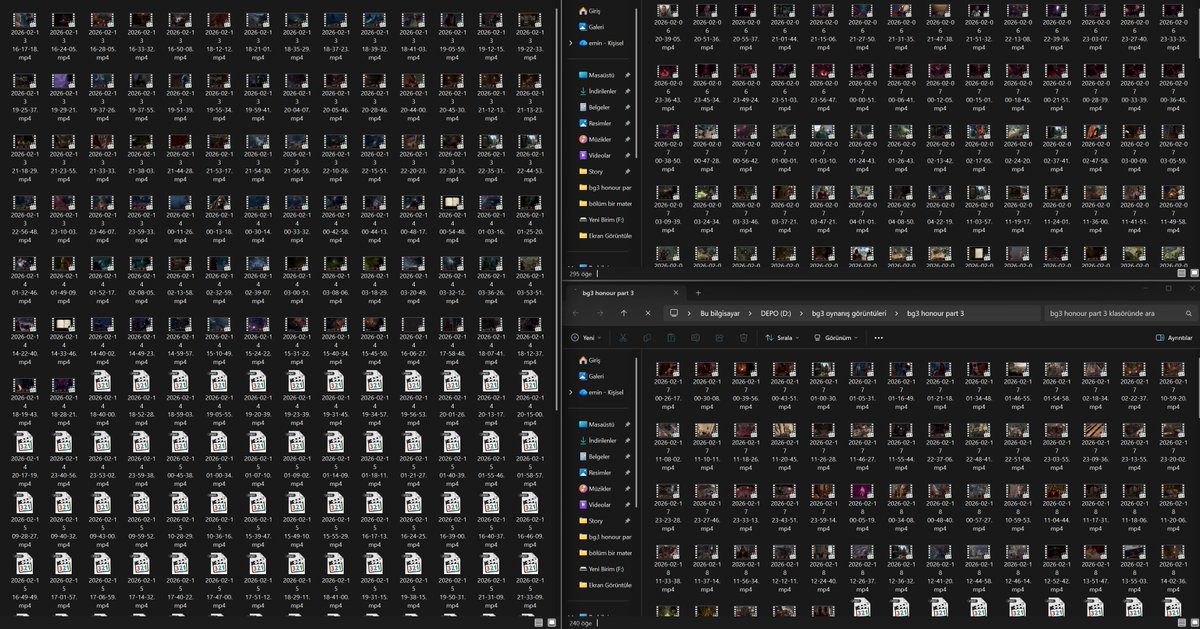This screenshot has width=1200, height=629.
Task: Expand chevron after DEPO (D:) in the address bar
Action: coord(799,313)
